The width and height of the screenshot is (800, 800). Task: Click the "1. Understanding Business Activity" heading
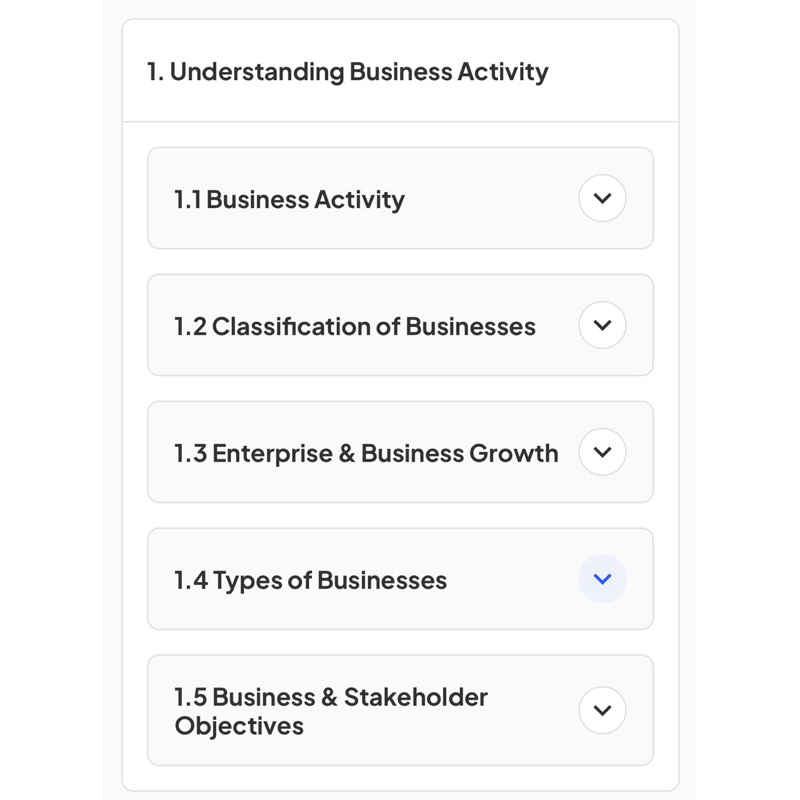tap(347, 72)
